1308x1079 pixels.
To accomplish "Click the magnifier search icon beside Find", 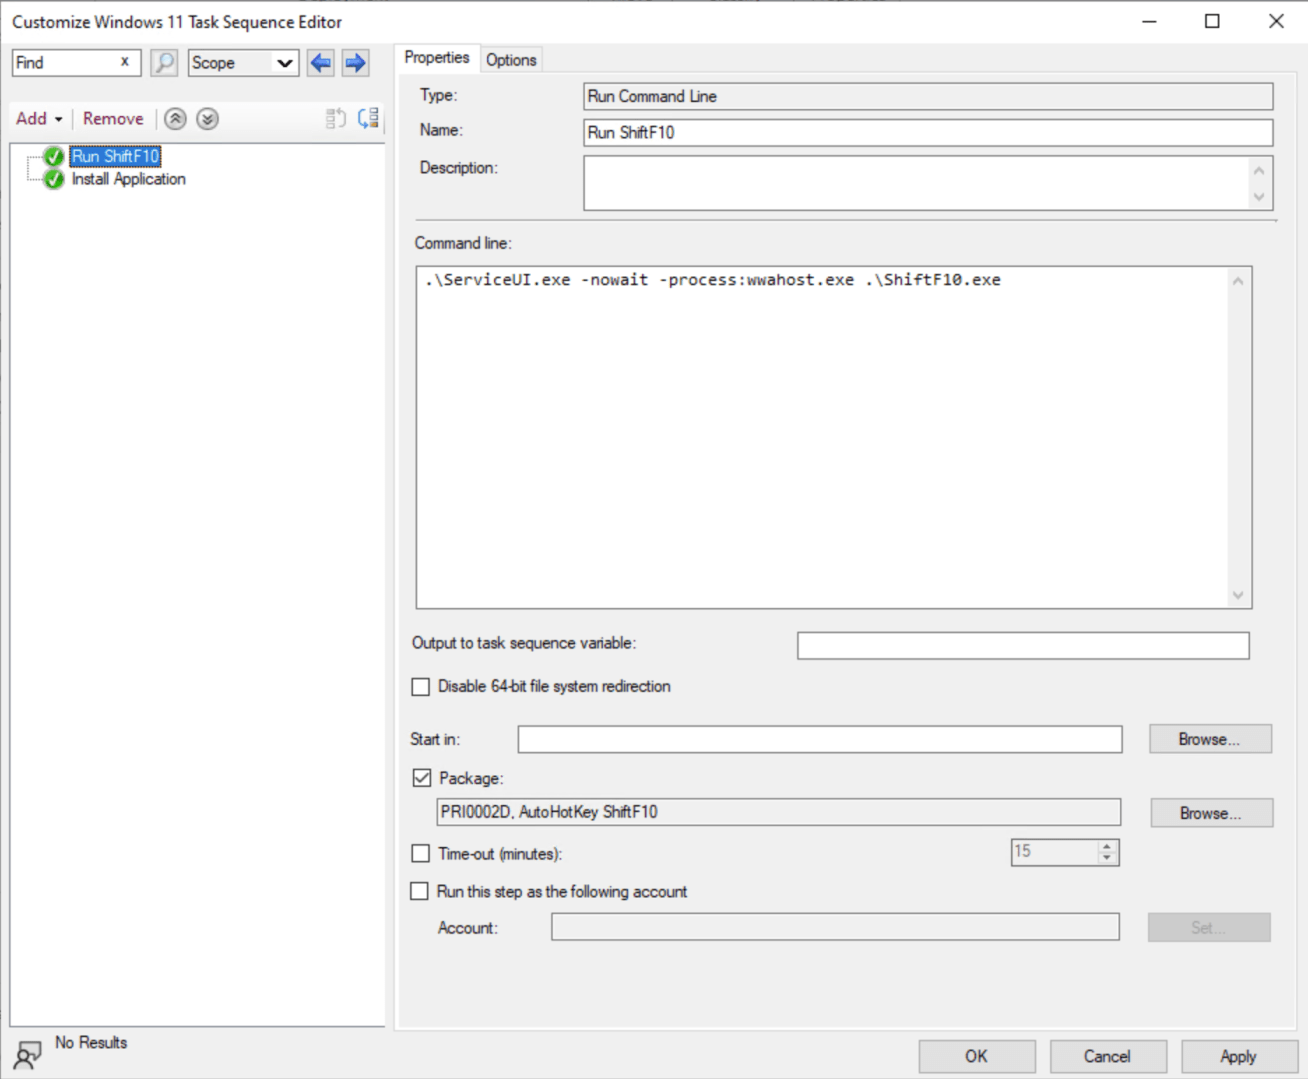I will tap(164, 63).
